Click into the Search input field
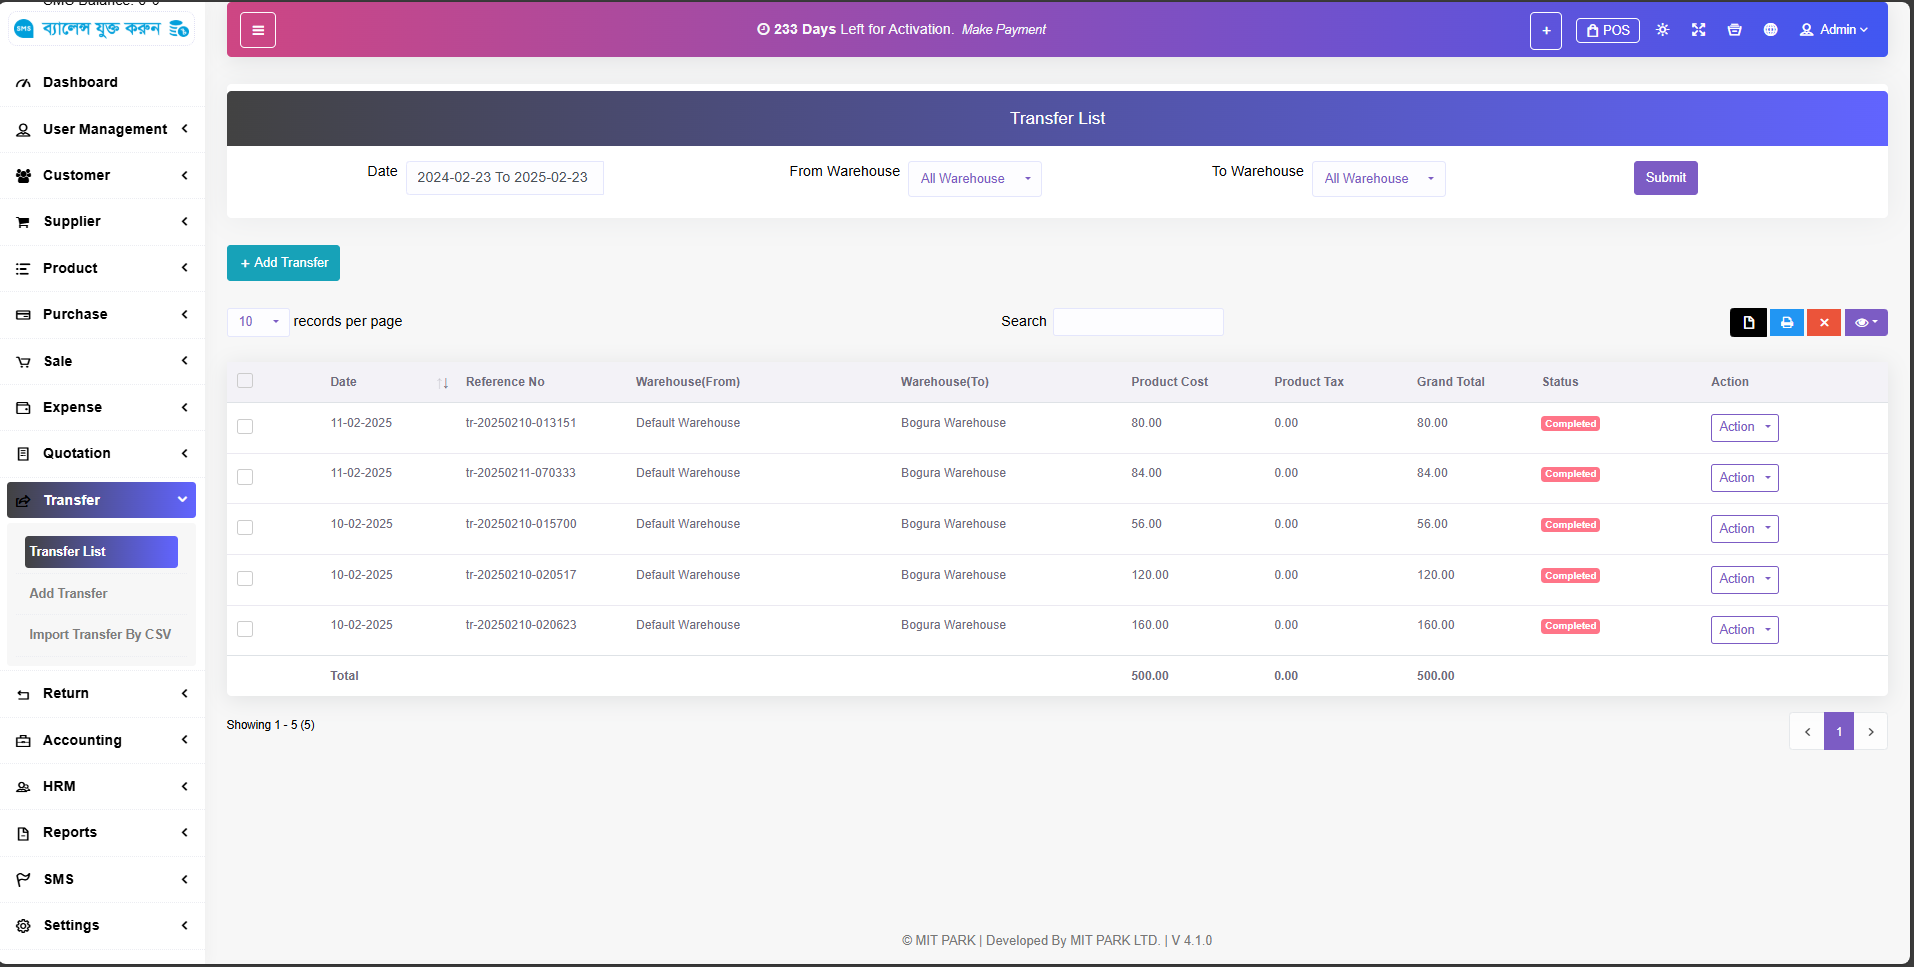The image size is (1914, 967). point(1138,322)
